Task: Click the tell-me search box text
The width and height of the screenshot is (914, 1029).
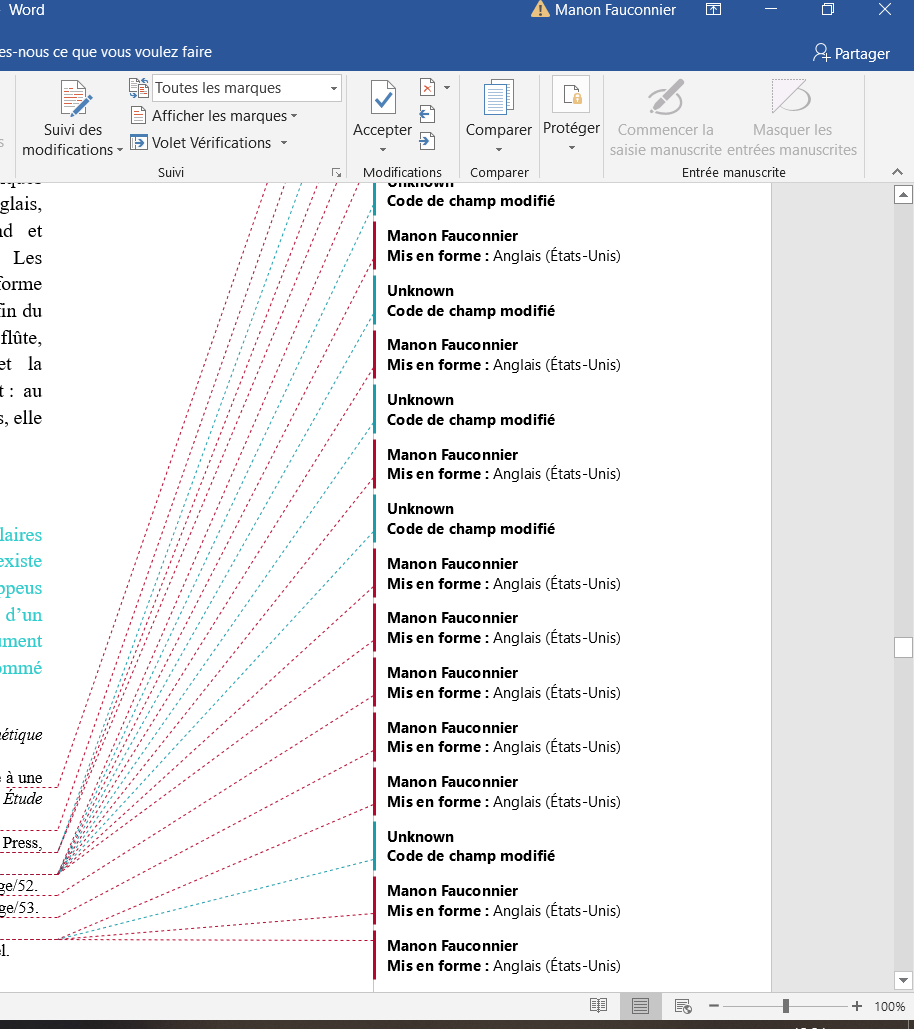Action: 105,52
